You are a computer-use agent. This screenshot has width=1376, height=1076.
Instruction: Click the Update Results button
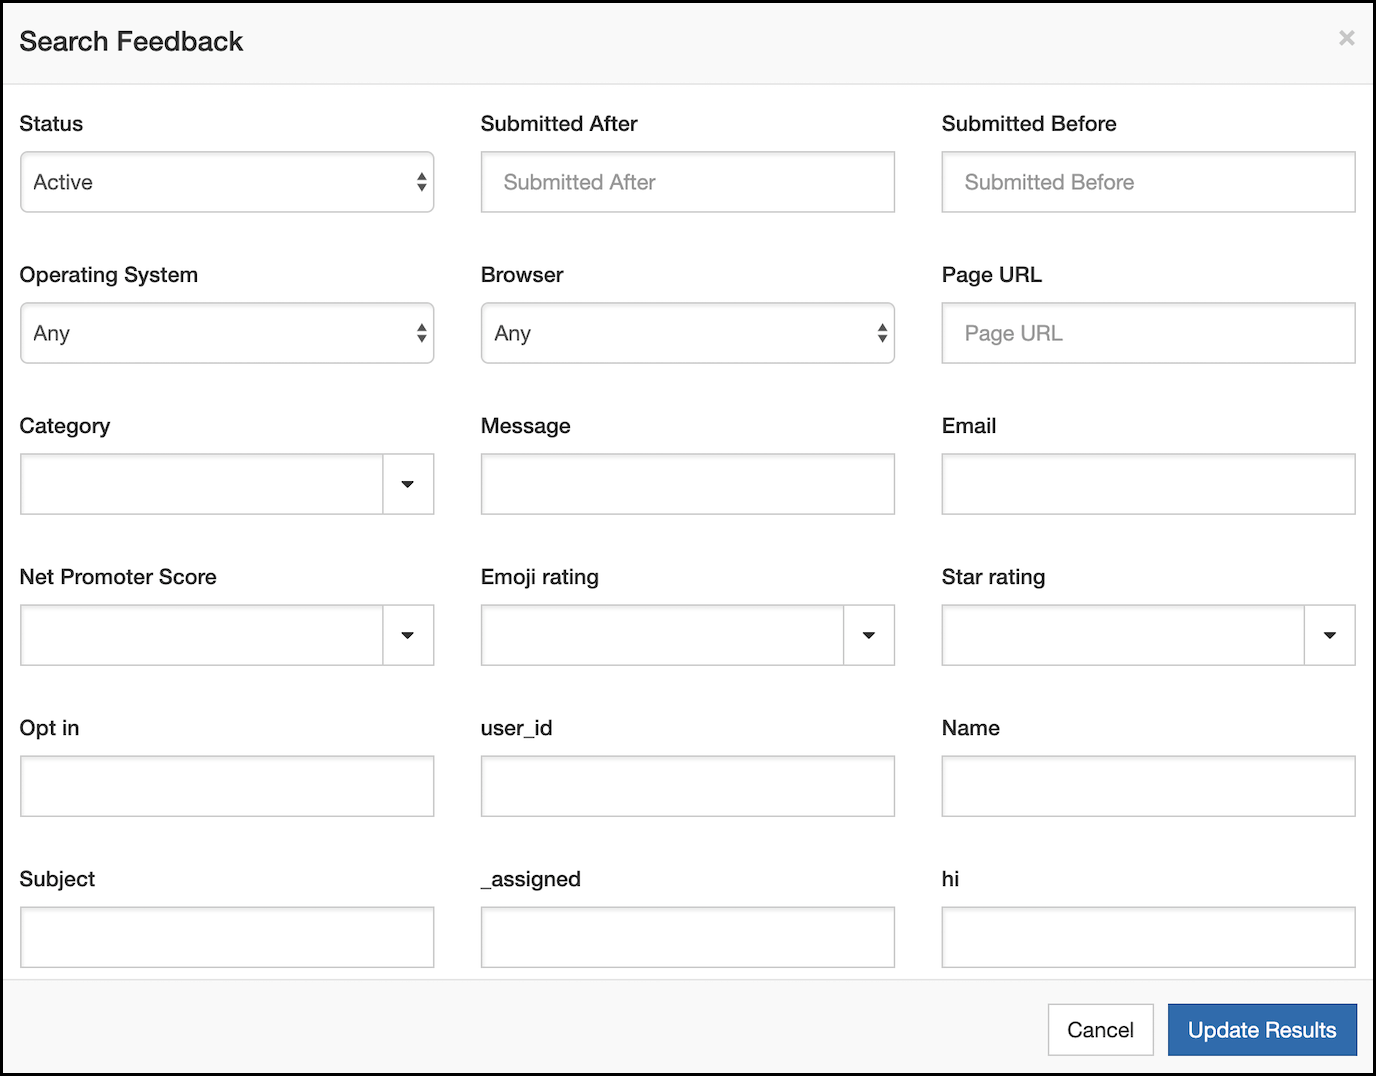click(x=1262, y=1029)
